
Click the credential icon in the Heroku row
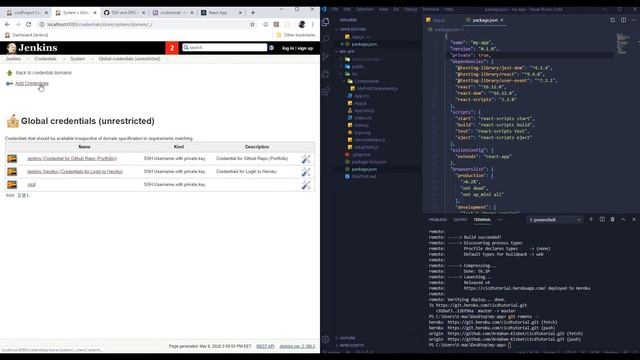12,172
